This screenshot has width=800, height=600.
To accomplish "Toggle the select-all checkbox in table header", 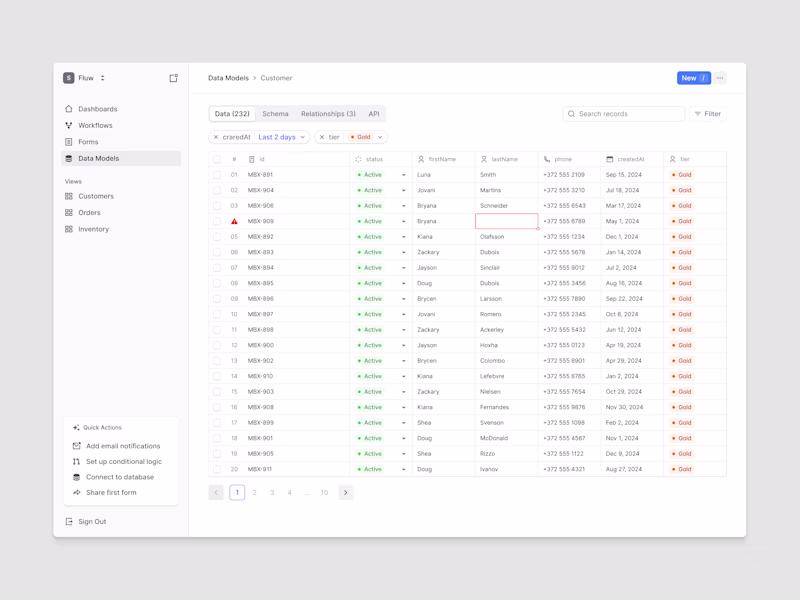I will coord(217,159).
